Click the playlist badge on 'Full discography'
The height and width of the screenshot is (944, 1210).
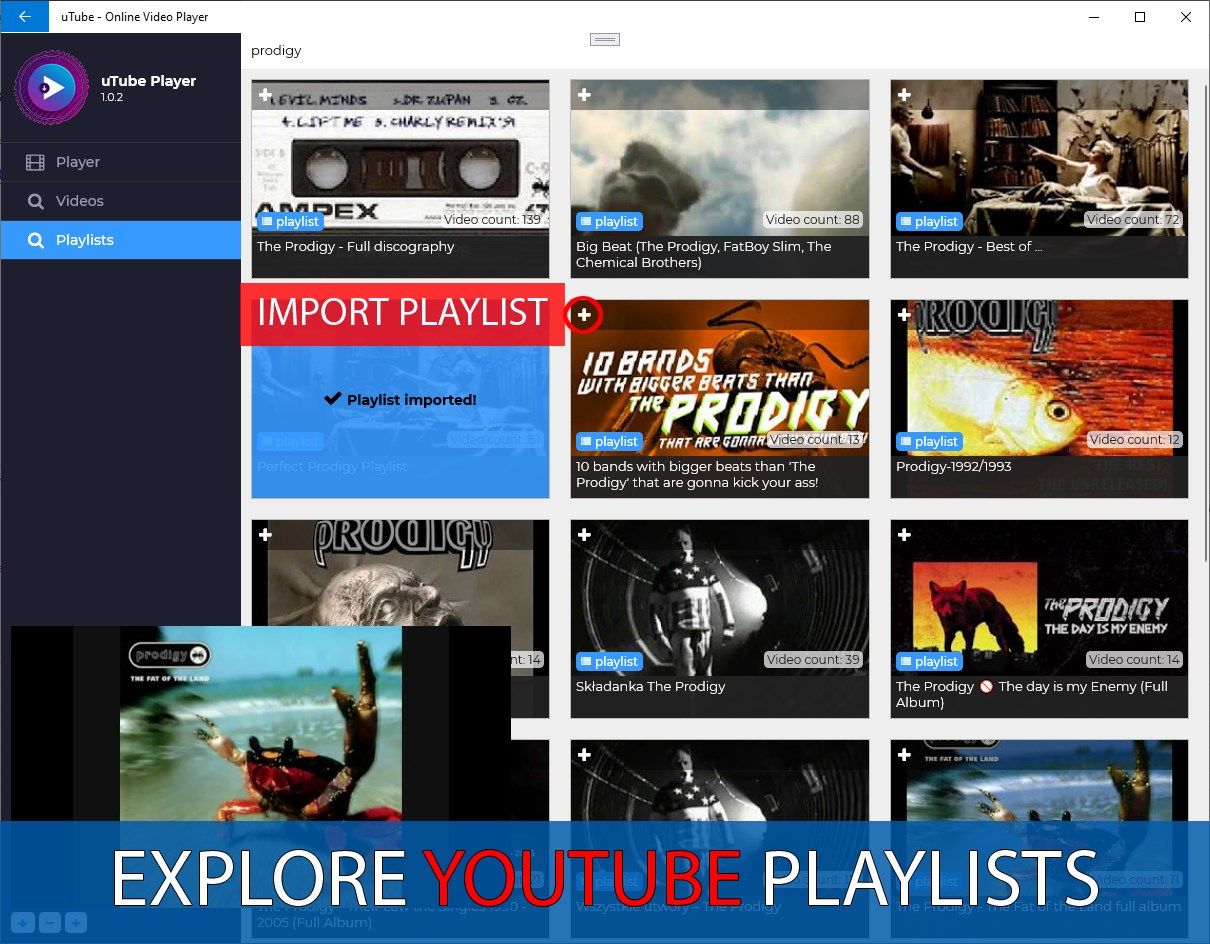pos(290,221)
